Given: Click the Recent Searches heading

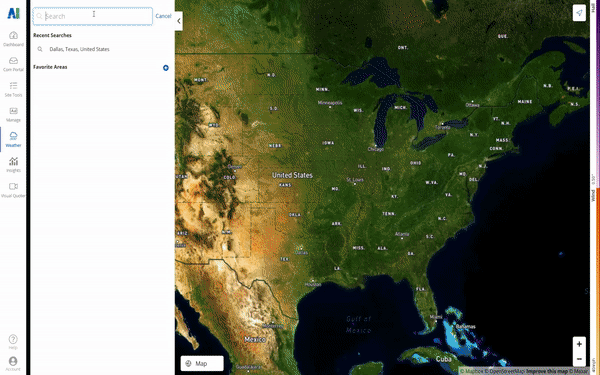Looking at the screenshot, I should pos(52,35).
